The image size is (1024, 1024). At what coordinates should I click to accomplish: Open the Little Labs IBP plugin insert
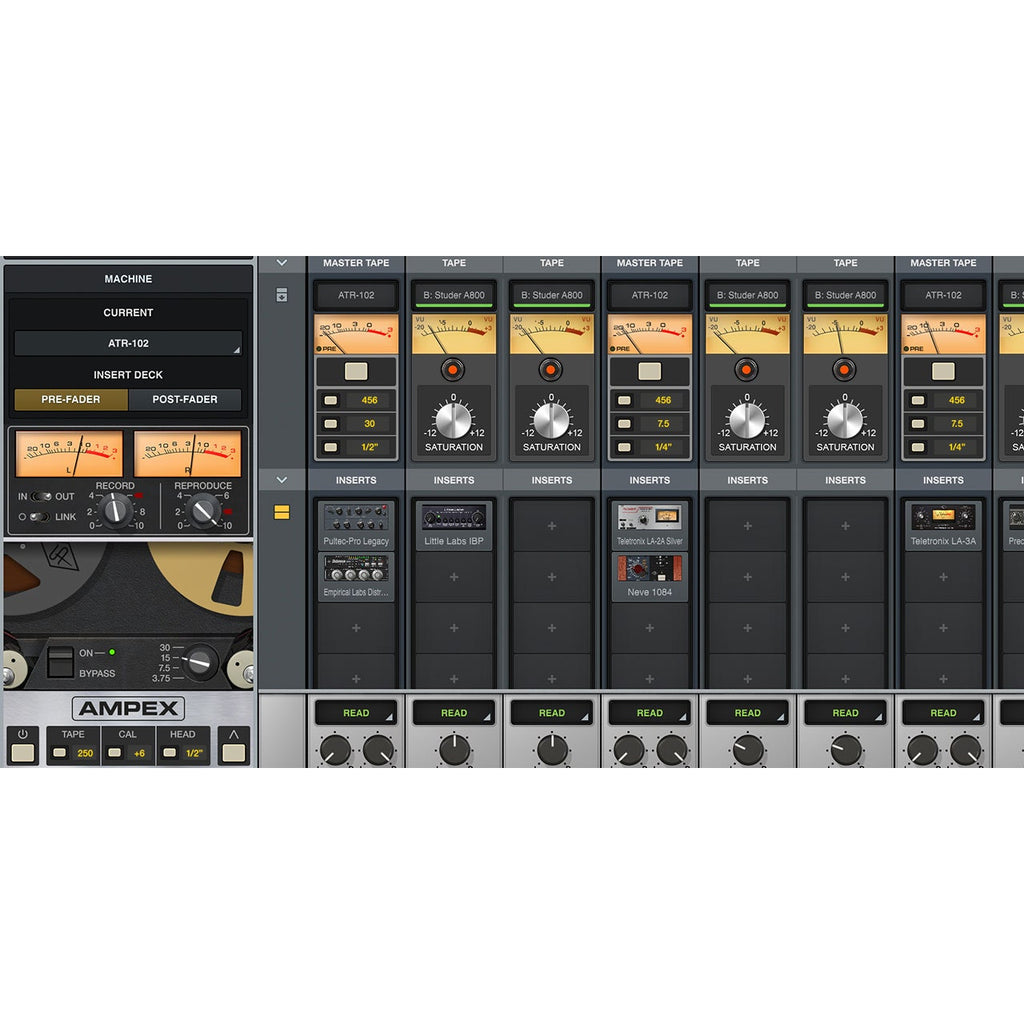(x=454, y=524)
